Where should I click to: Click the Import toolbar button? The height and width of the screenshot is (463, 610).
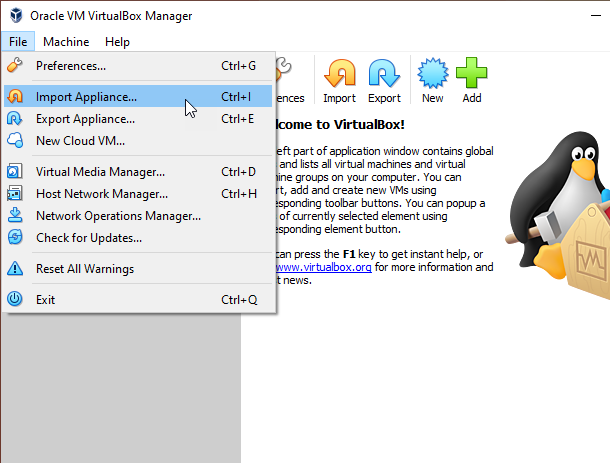pyautogui.click(x=340, y=81)
